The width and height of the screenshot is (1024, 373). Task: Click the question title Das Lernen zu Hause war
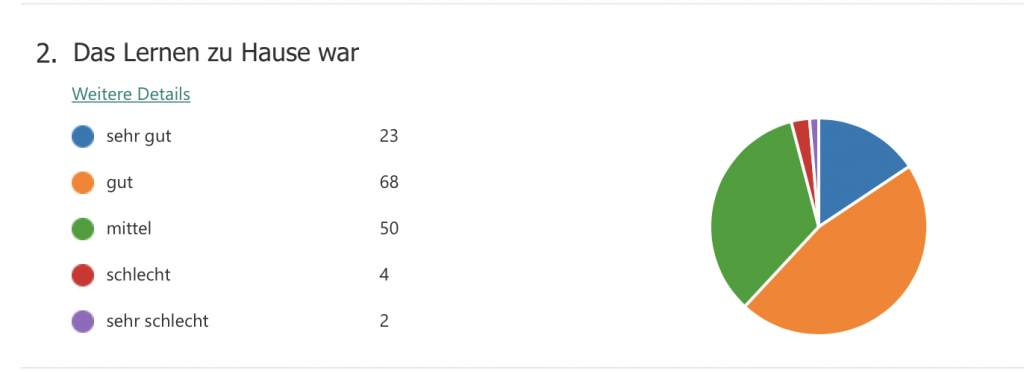pyautogui.click(x=216, y=54)
